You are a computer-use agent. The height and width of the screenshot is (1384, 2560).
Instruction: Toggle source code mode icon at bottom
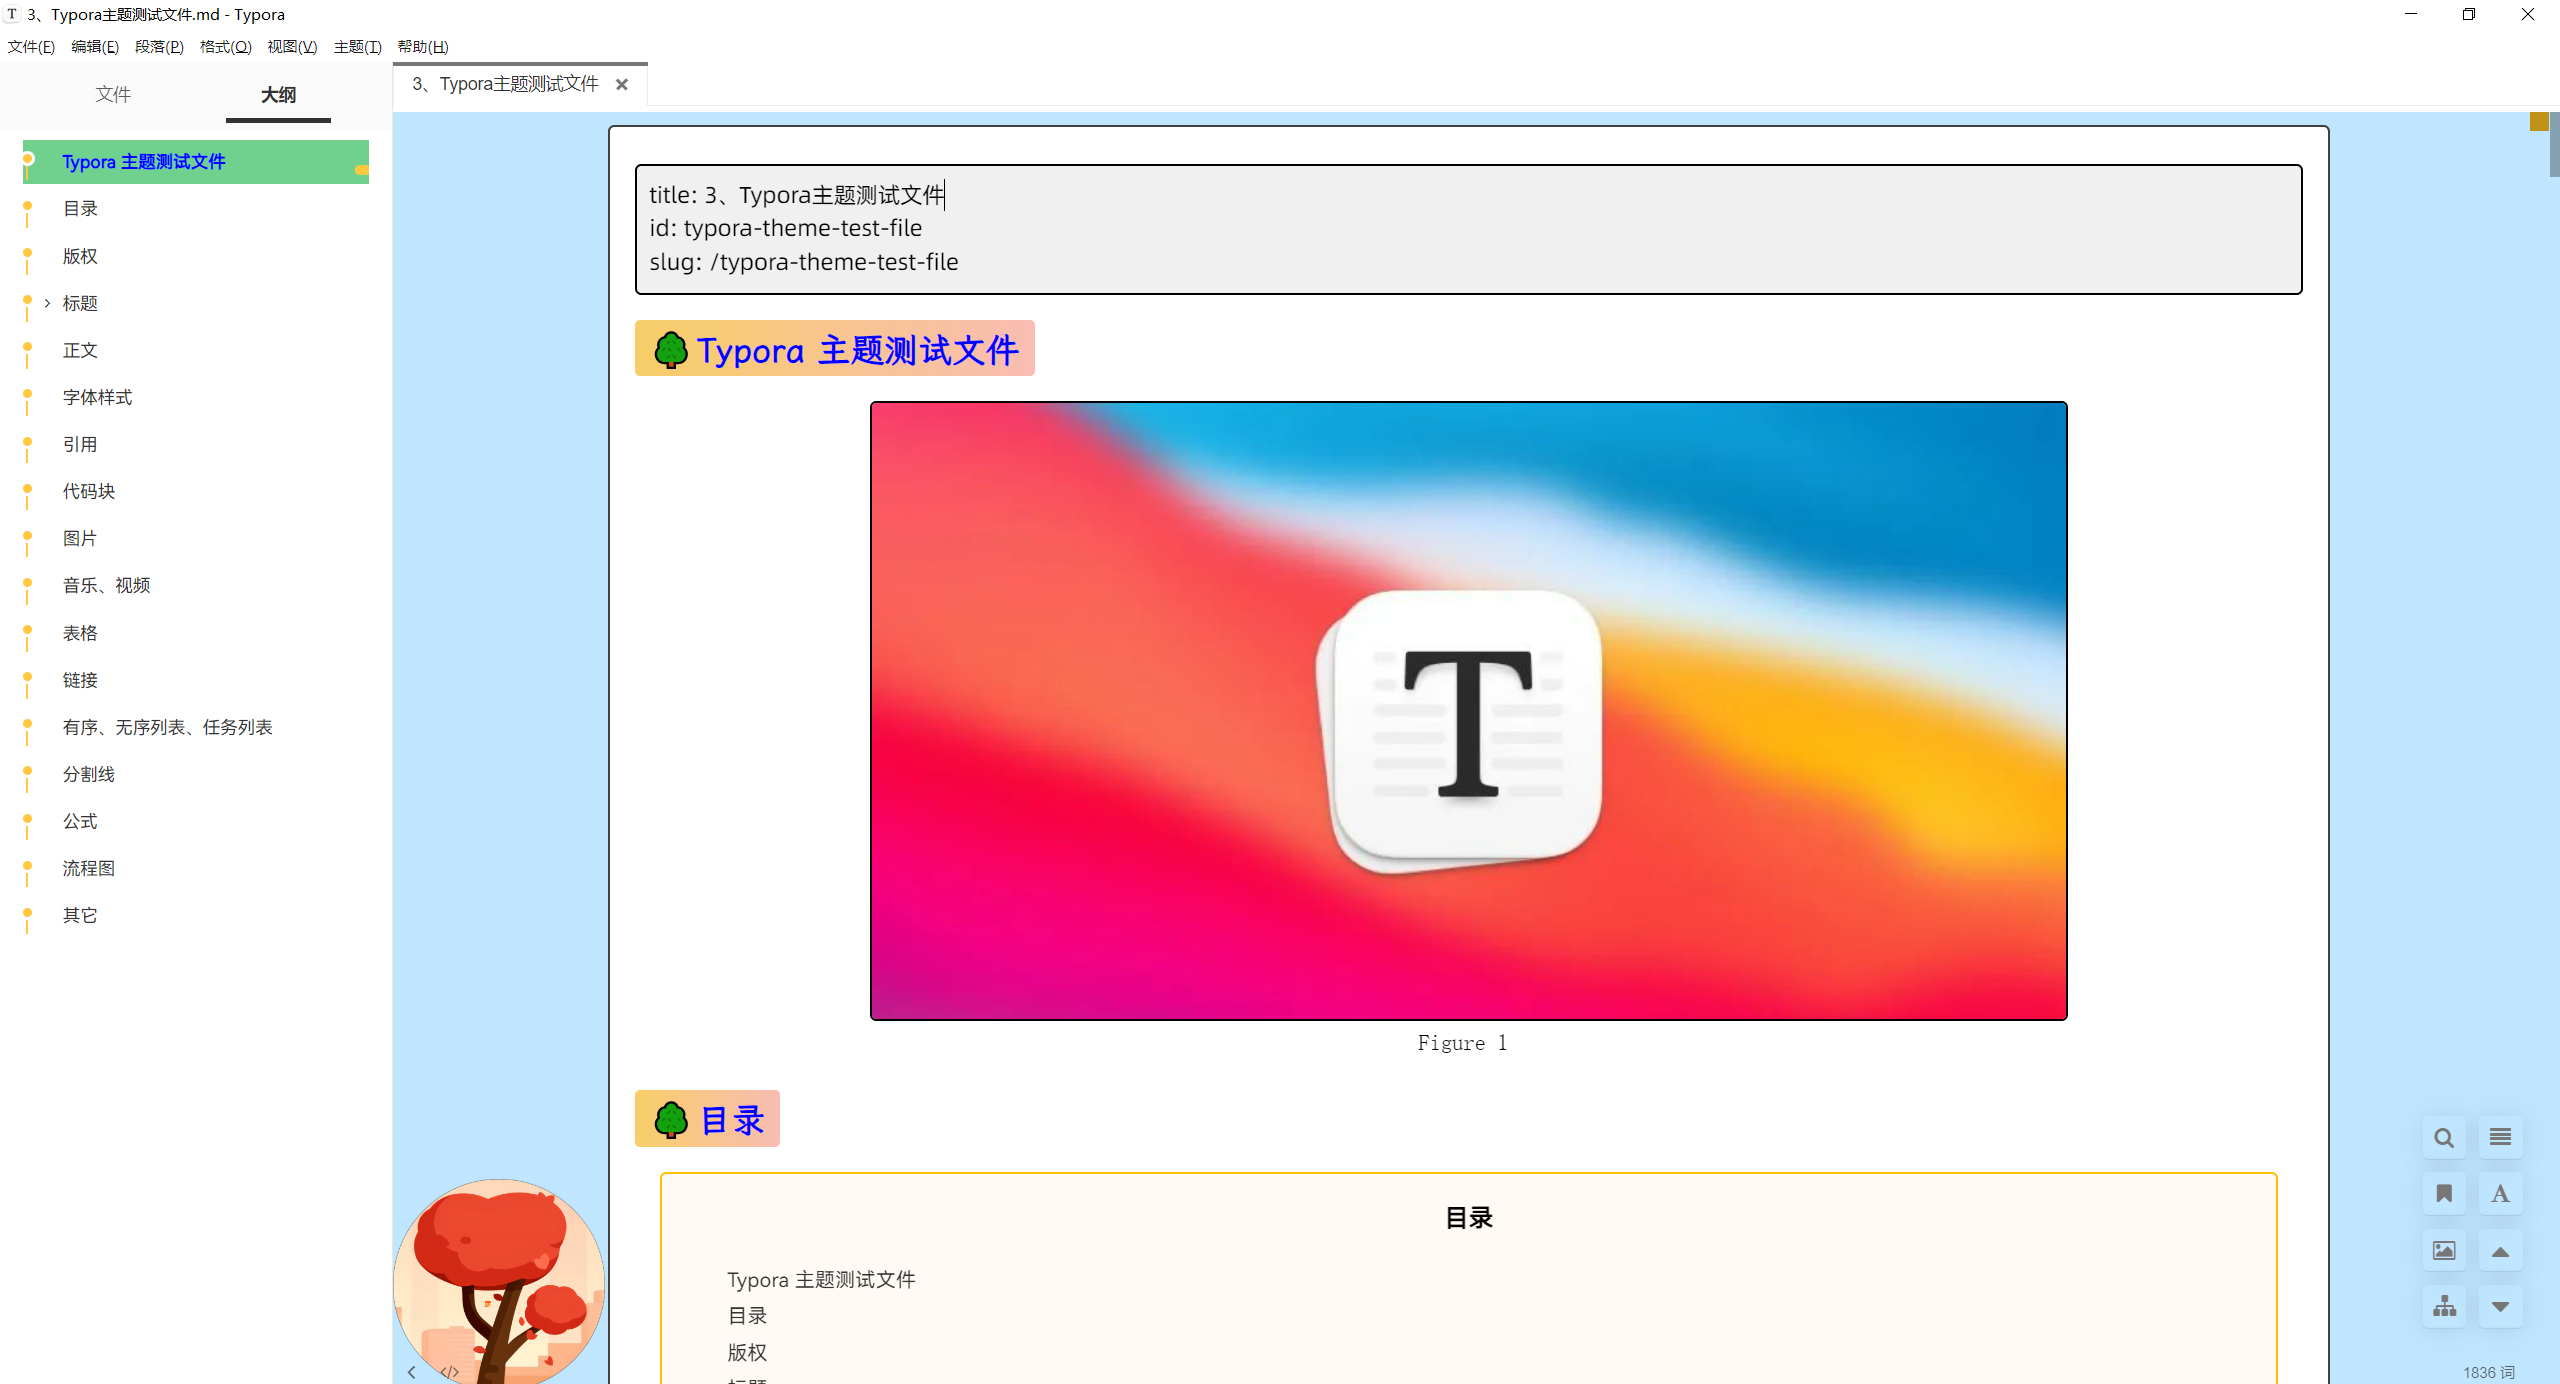pyautogui.click(x=450, y=1372)
